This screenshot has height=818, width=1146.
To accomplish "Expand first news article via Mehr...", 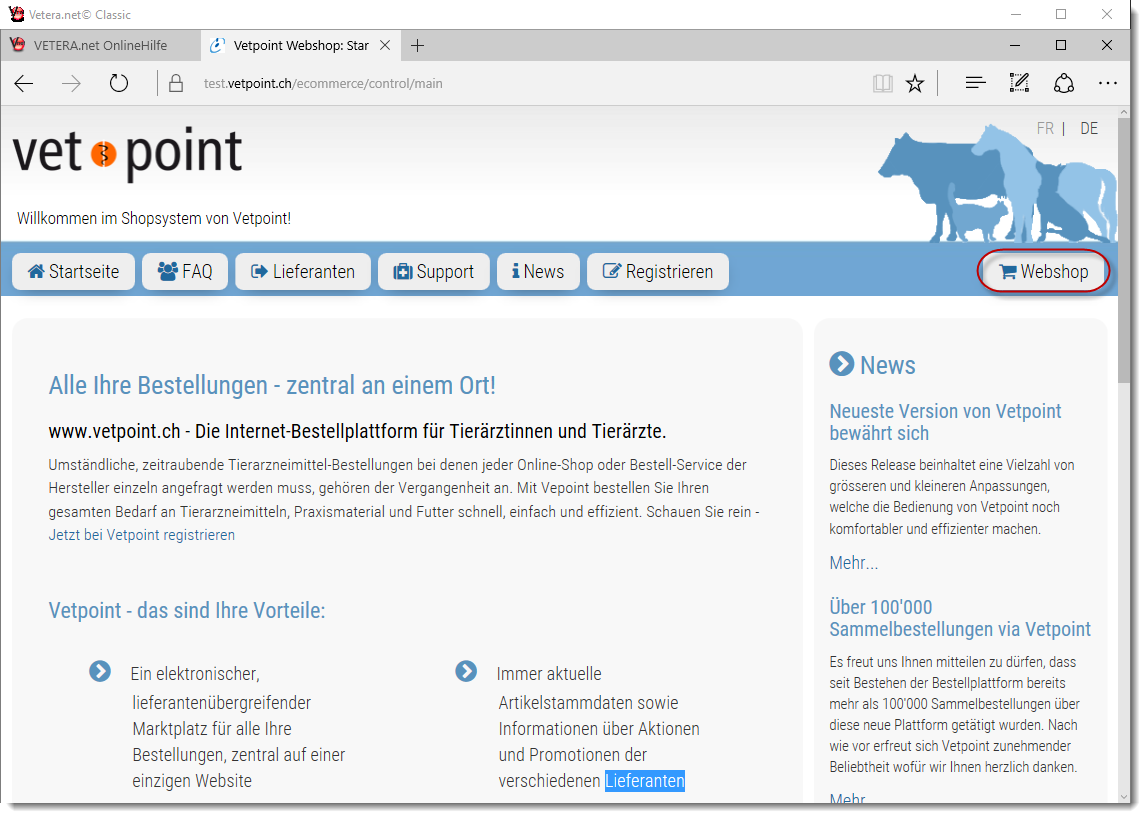I will (x=853, y=563).
